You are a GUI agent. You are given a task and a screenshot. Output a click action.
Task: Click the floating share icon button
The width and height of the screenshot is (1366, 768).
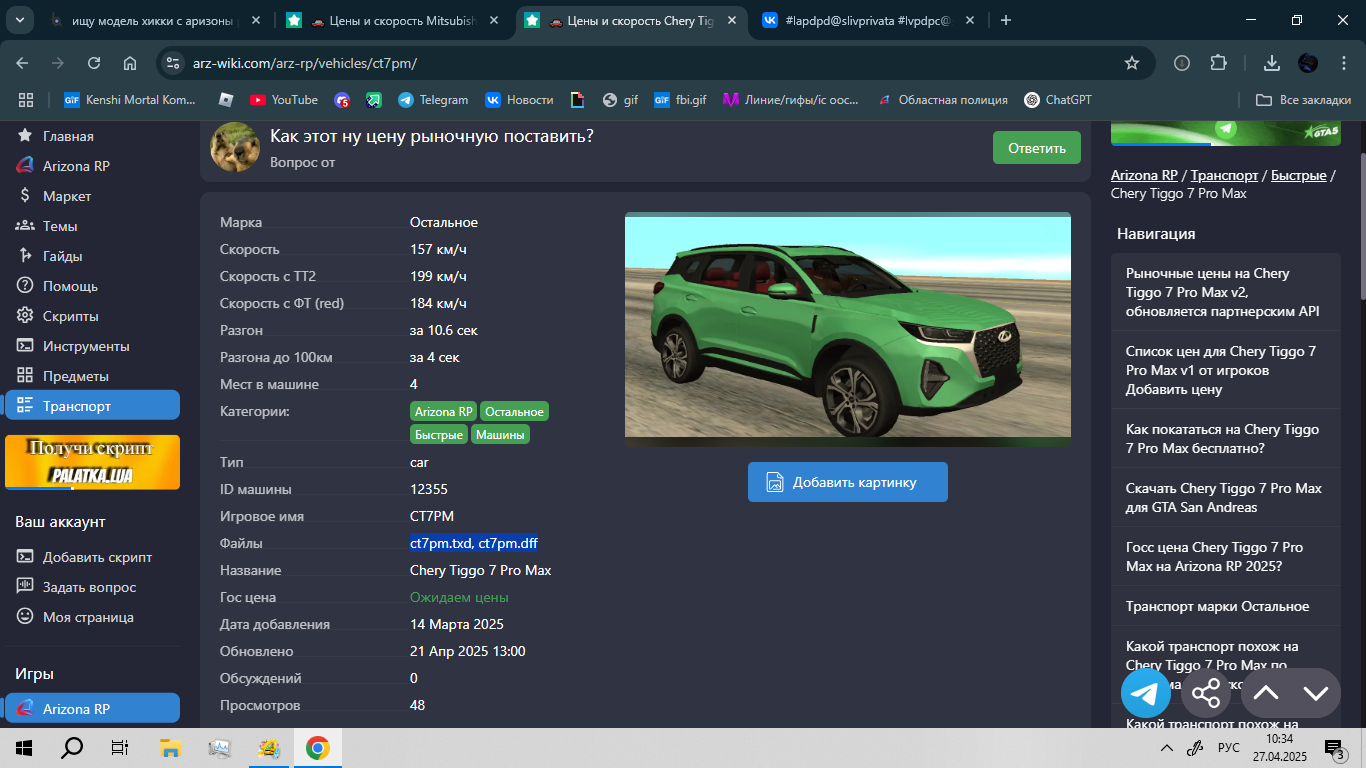(1206, 693)
